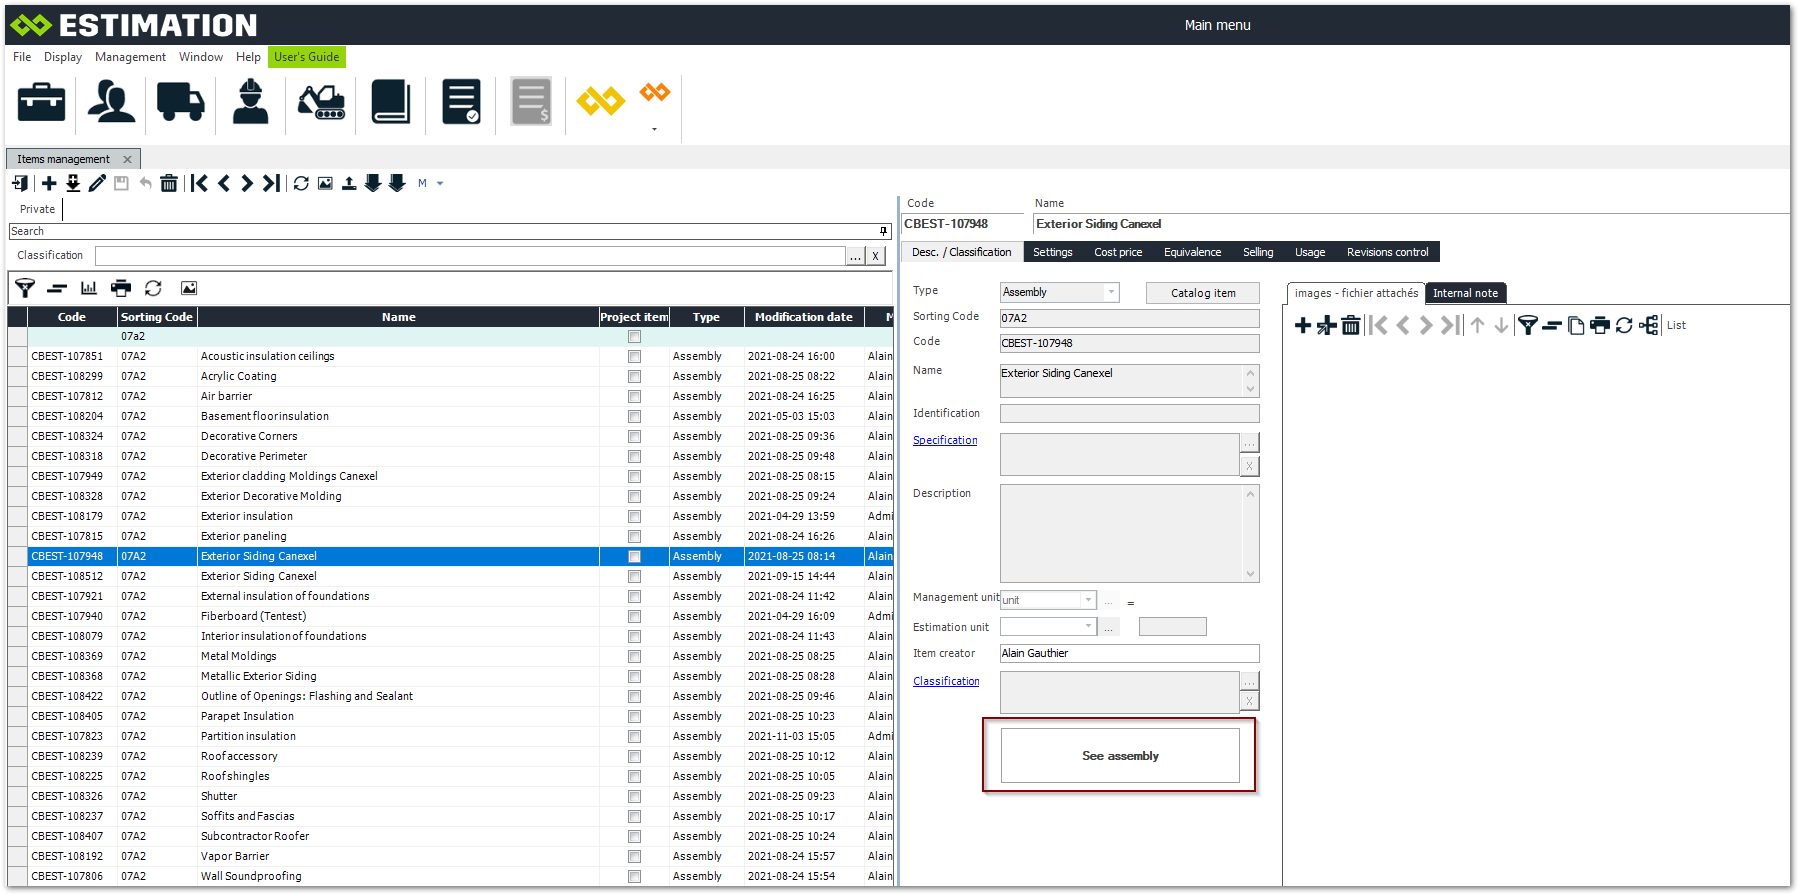1799x895 pixels.
Task: Click the See assembly button
Action: pyautogui.click(x=1119, y=756)
